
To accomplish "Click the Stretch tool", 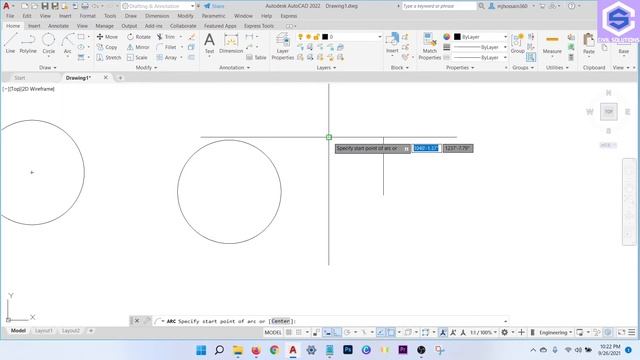I will (x=109, y=58).
